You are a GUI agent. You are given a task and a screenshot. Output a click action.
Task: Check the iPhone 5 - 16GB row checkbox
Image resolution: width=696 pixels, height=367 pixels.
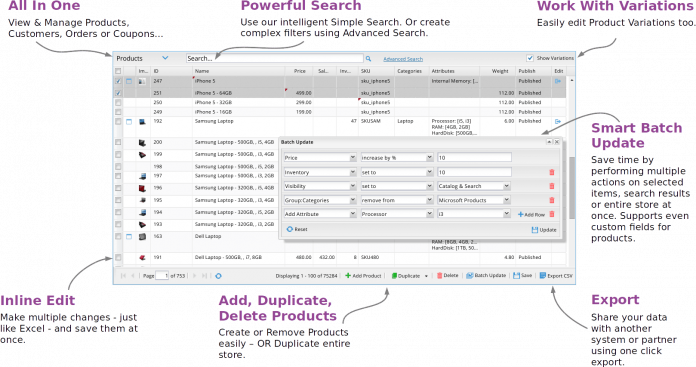(118, 112)
